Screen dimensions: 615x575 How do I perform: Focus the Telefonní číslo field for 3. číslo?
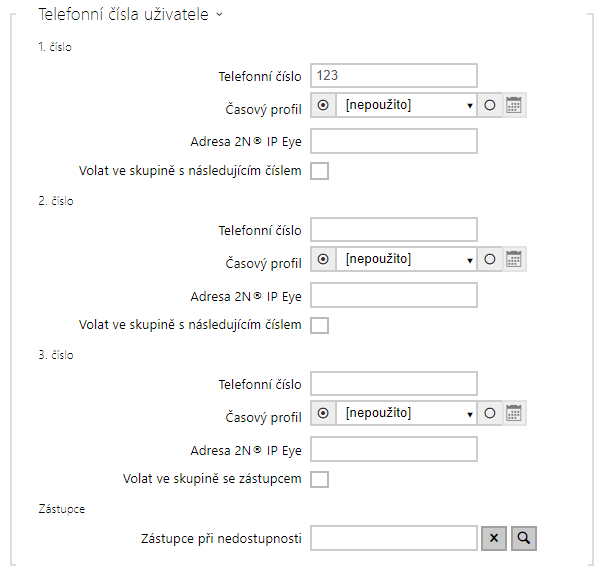point(394,384)
